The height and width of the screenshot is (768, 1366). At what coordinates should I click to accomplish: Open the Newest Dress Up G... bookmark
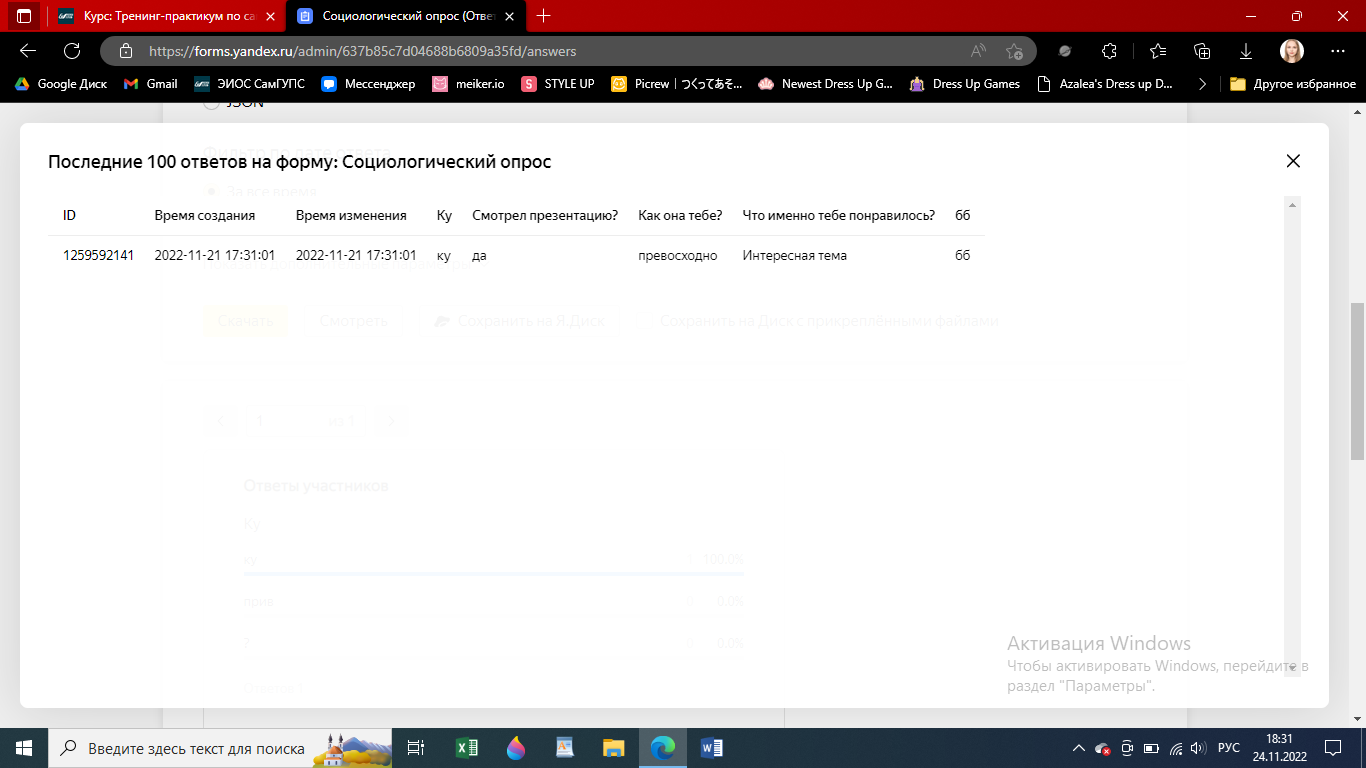(x=826, y=84)
